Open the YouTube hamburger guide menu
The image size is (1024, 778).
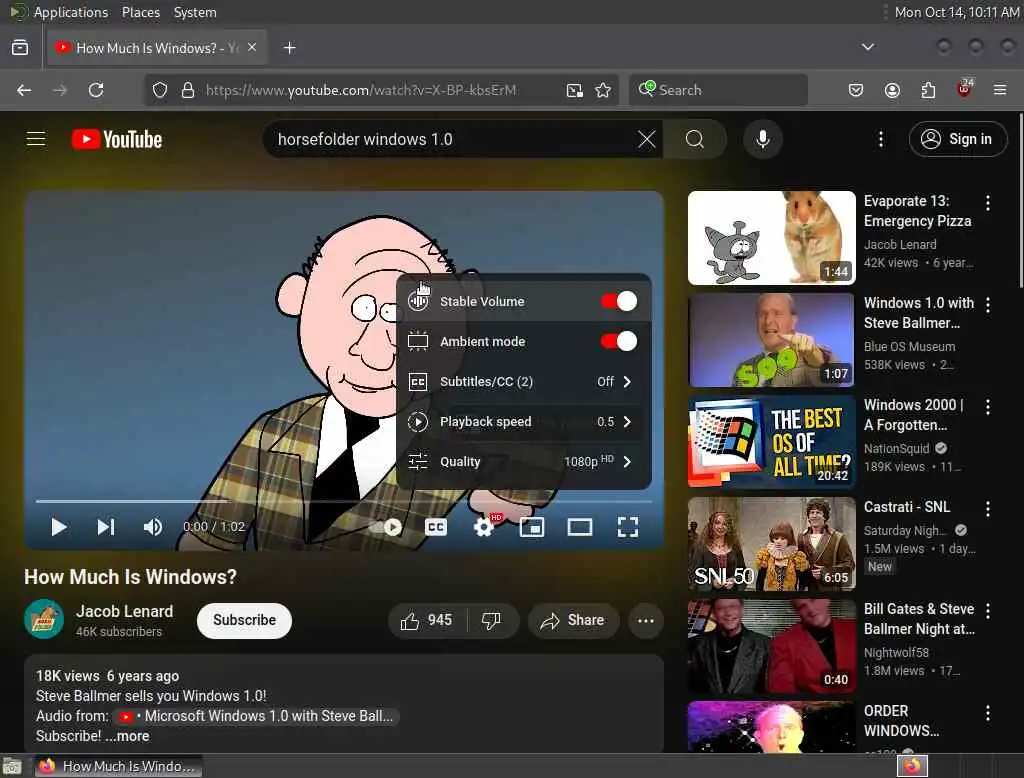(36, 139)
